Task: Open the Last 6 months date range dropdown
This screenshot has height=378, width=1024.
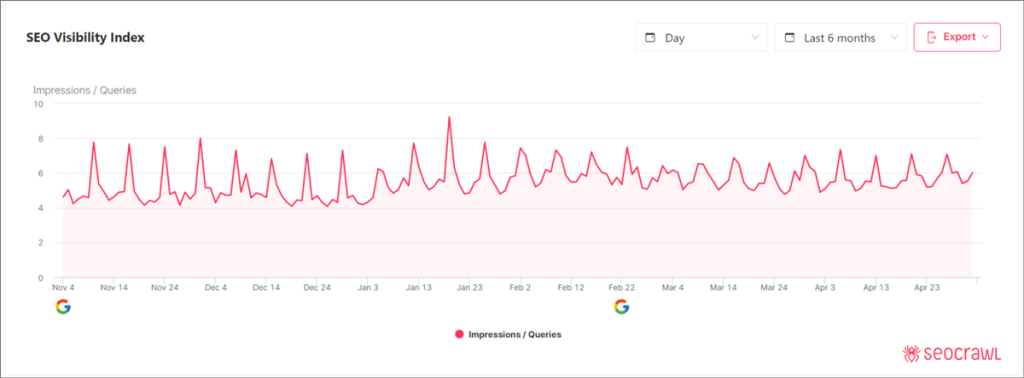Action: click(841, 37)
